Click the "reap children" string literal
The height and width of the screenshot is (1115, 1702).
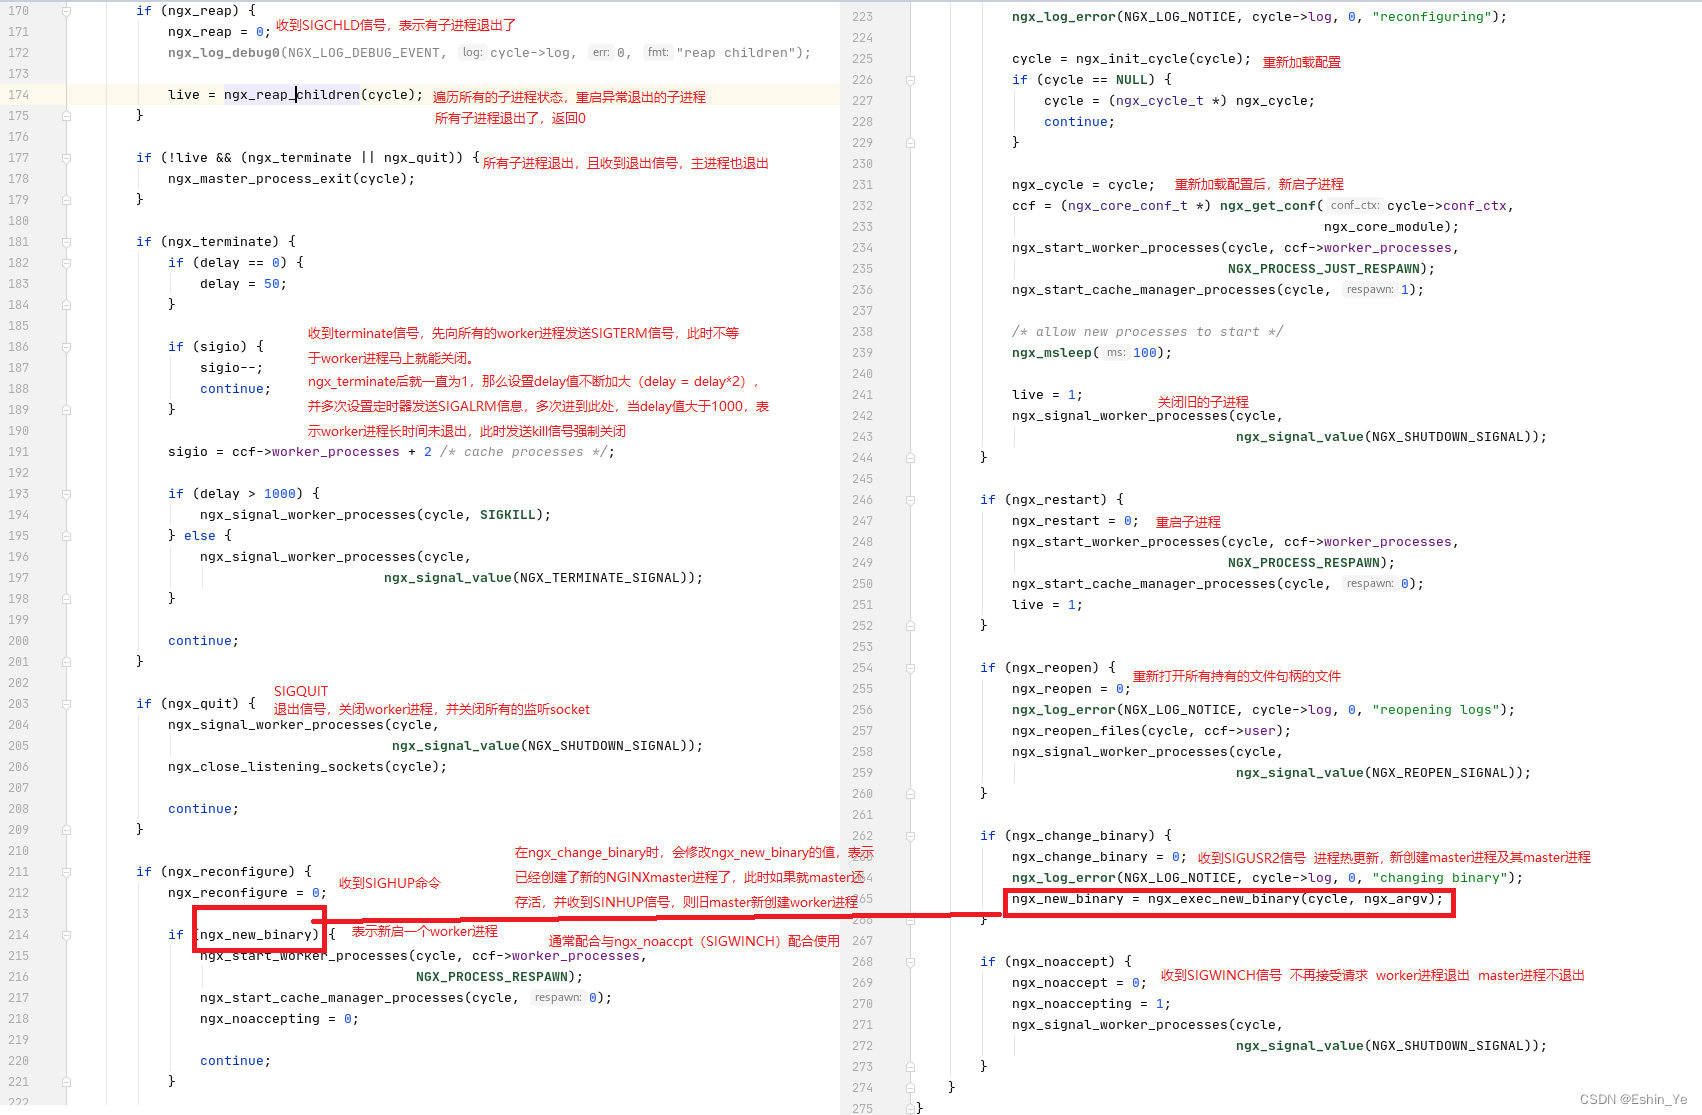(x=735, y=53)
